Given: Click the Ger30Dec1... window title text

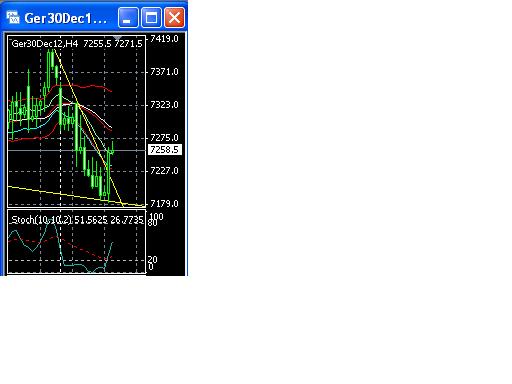Looking at the screenshot, I should 66,18.
